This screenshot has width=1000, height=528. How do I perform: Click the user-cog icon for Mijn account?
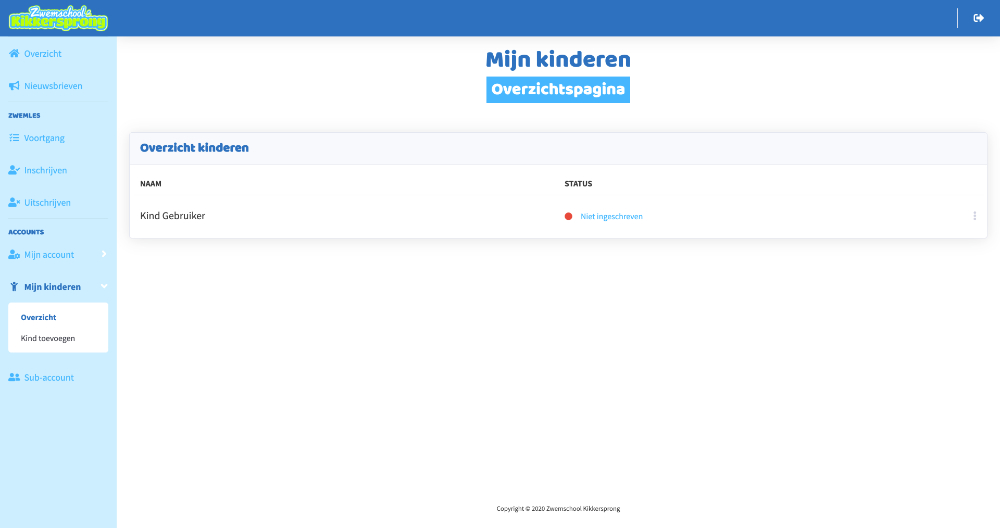click(14, 255)
